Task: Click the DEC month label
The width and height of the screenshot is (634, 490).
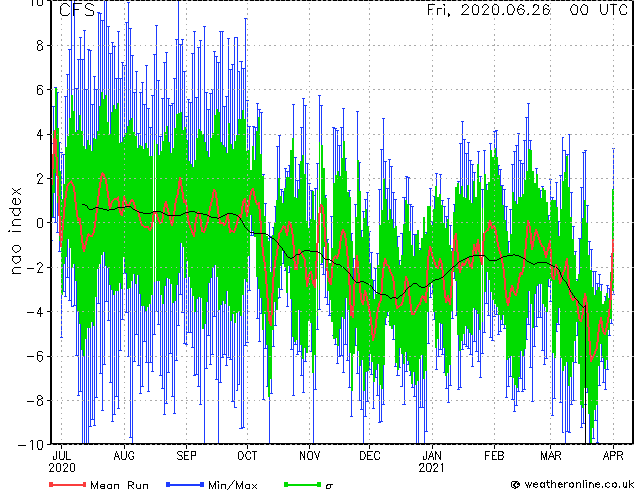Action: [370, 456]
